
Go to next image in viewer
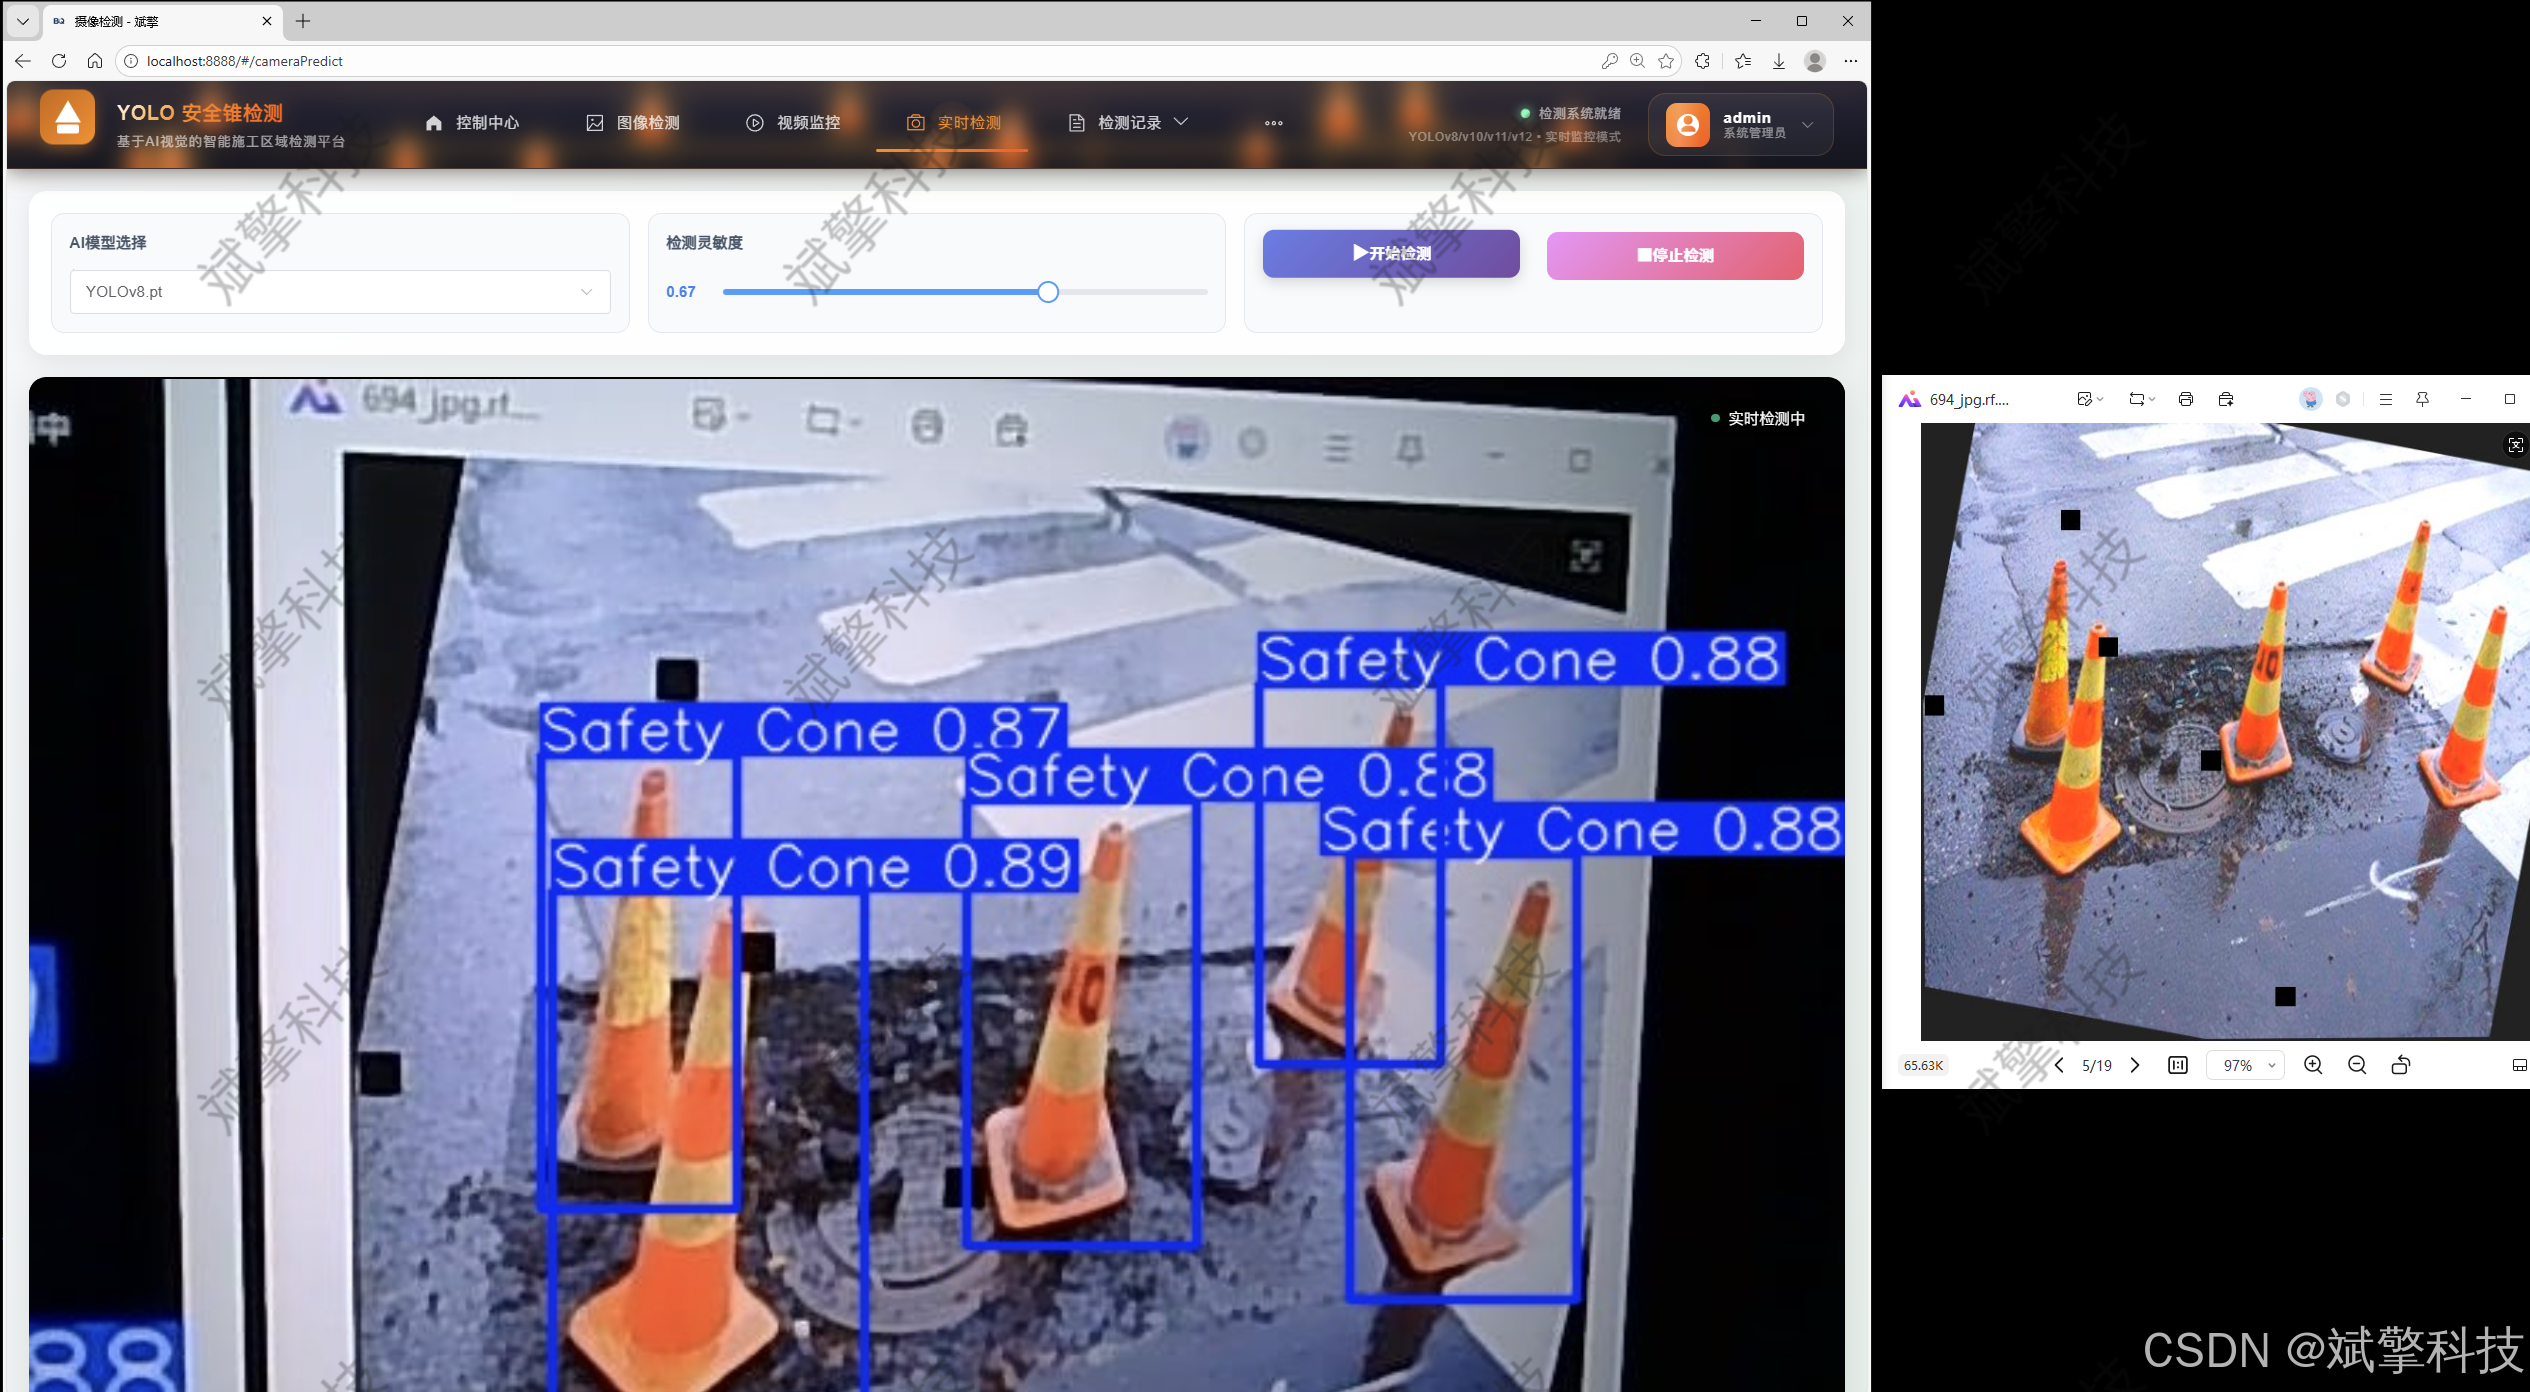tap(2135, 1065)
